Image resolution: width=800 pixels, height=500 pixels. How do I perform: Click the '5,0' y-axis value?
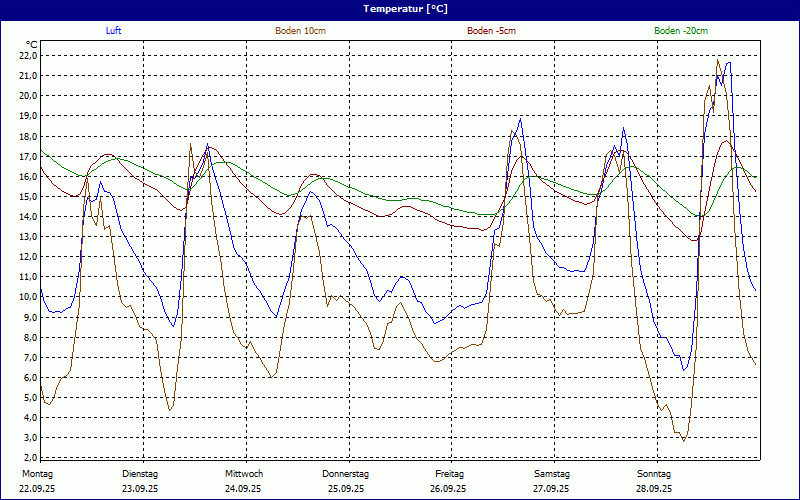click(x=31, y=397)
